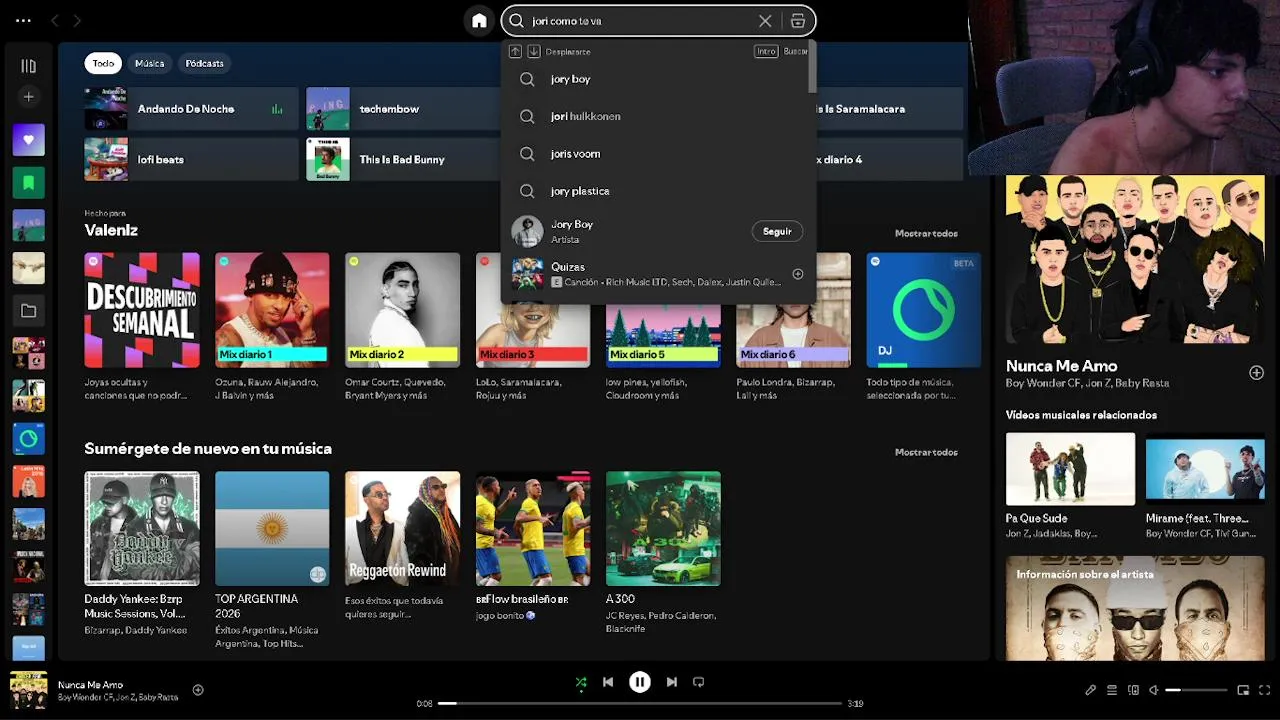Open A 300 album cover

(x=663, y=529)
